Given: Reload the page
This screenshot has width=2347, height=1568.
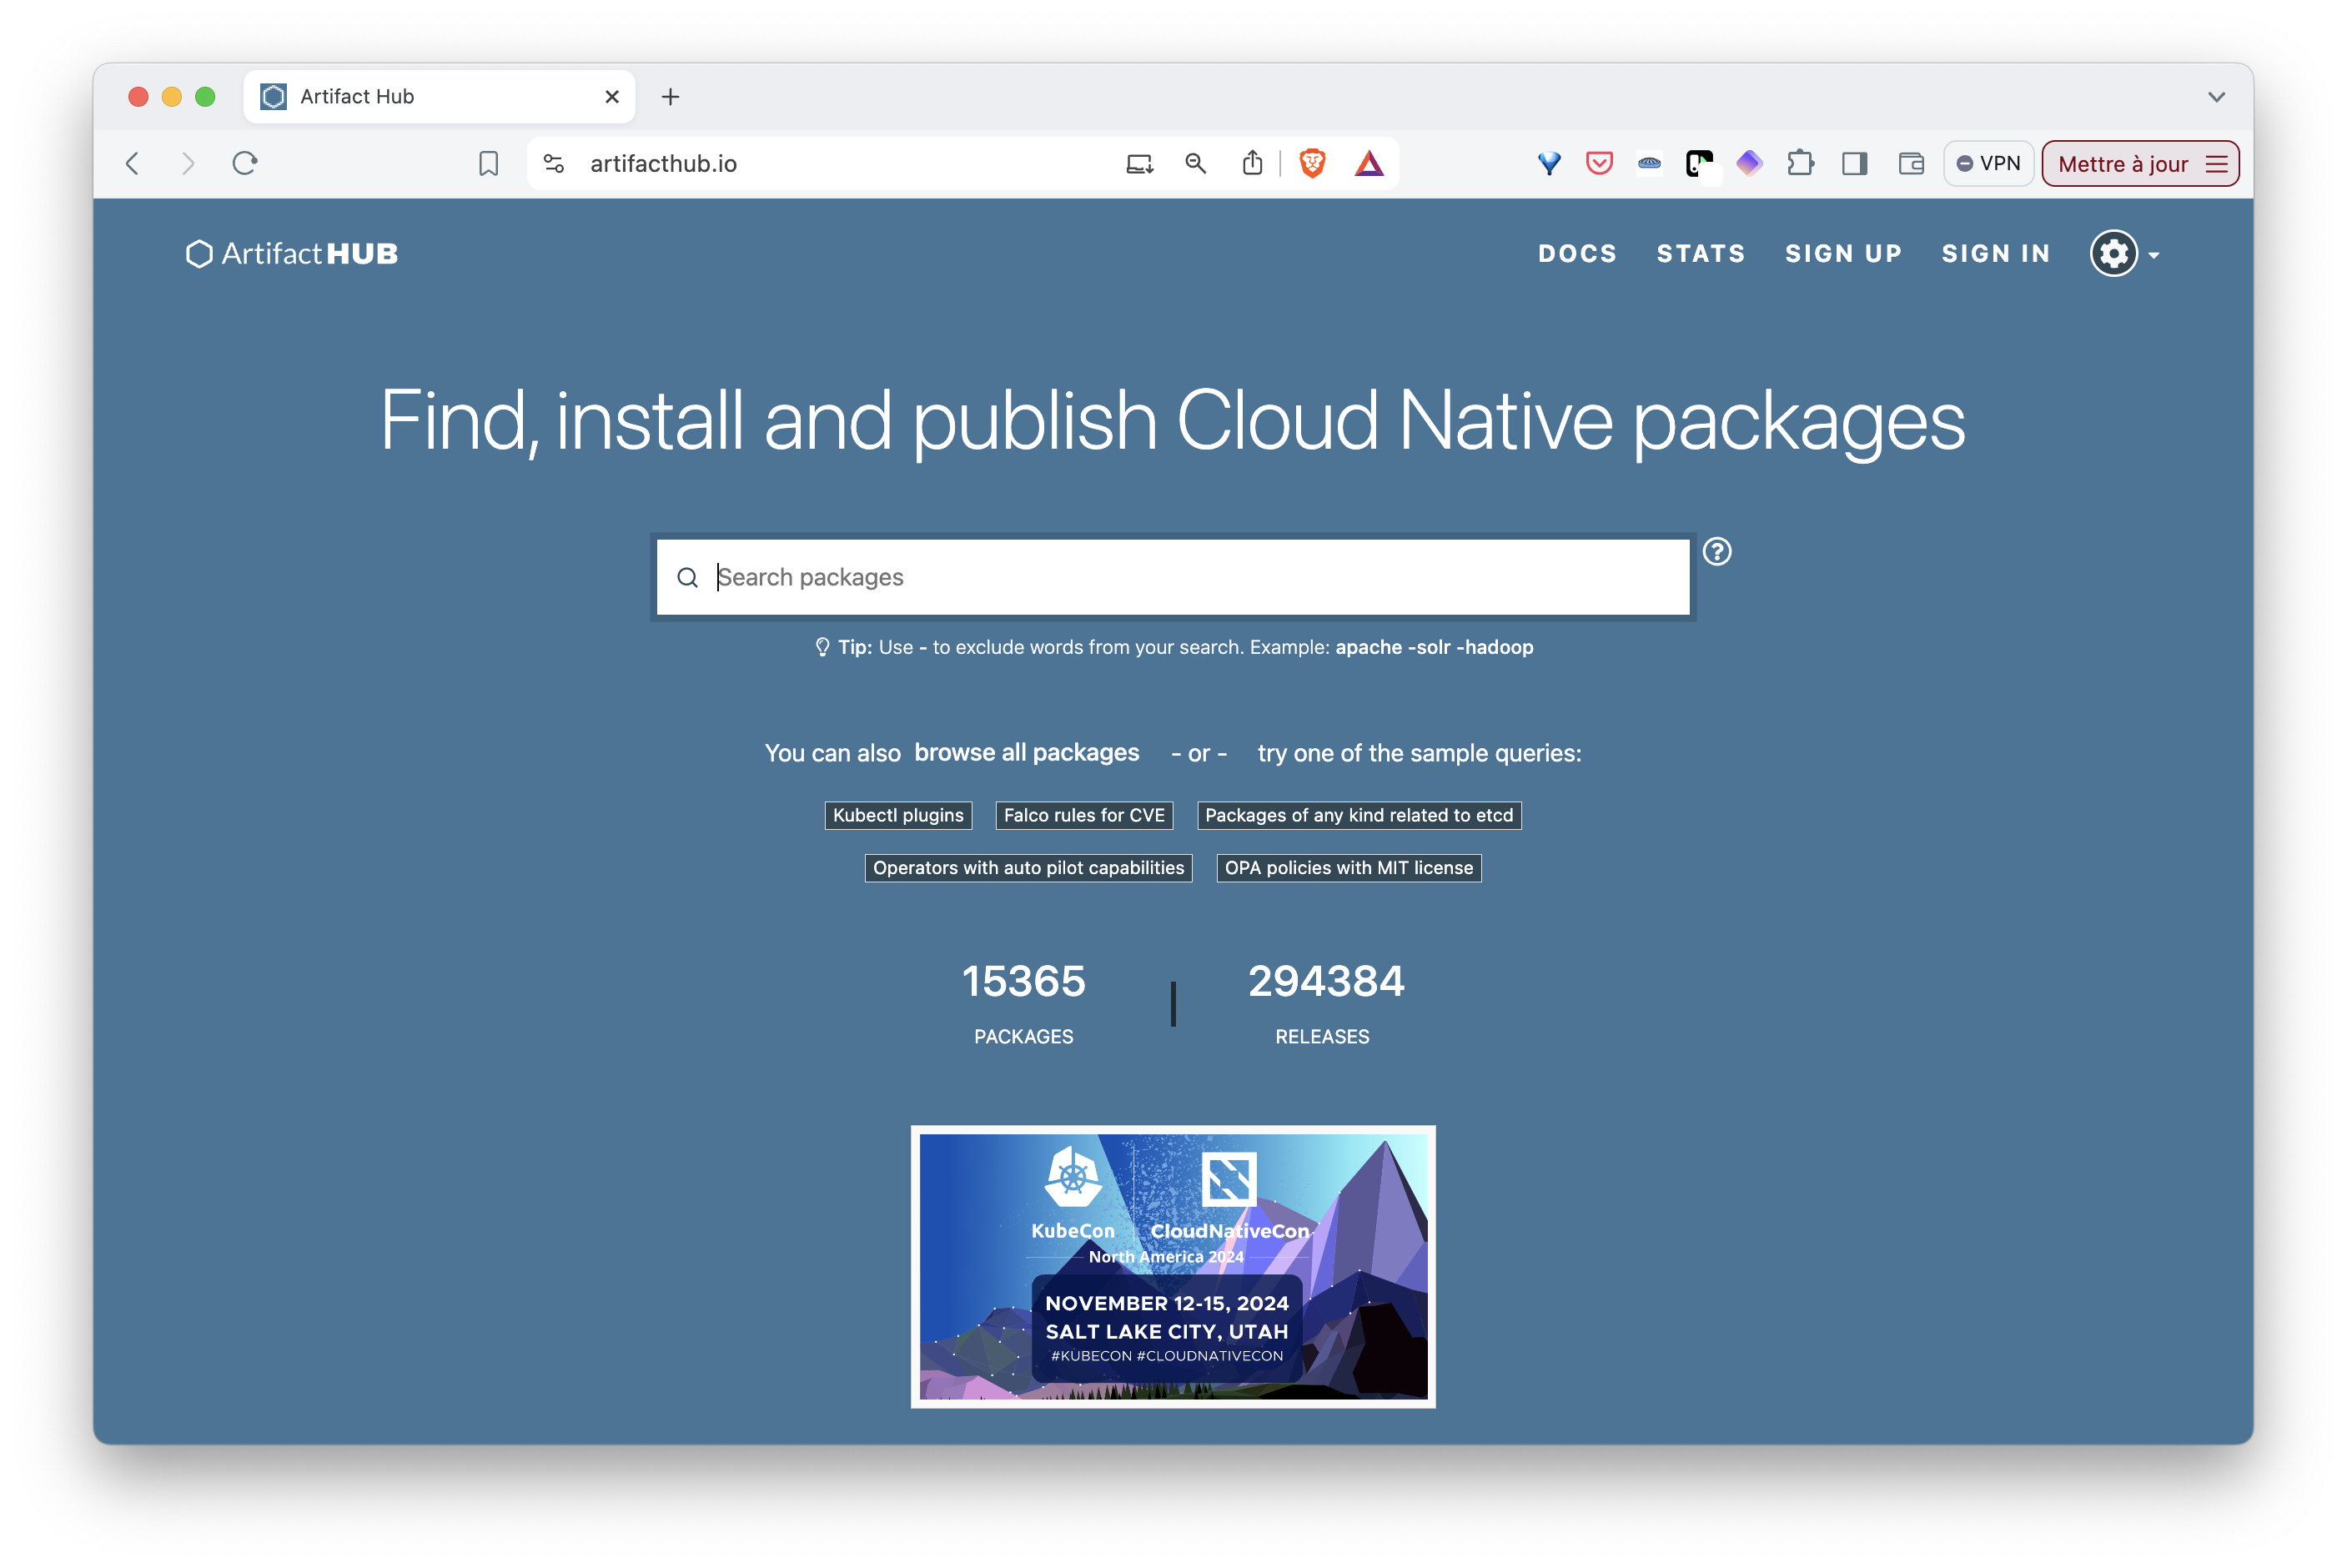Looking at the screenshot, I should (245, 163).
